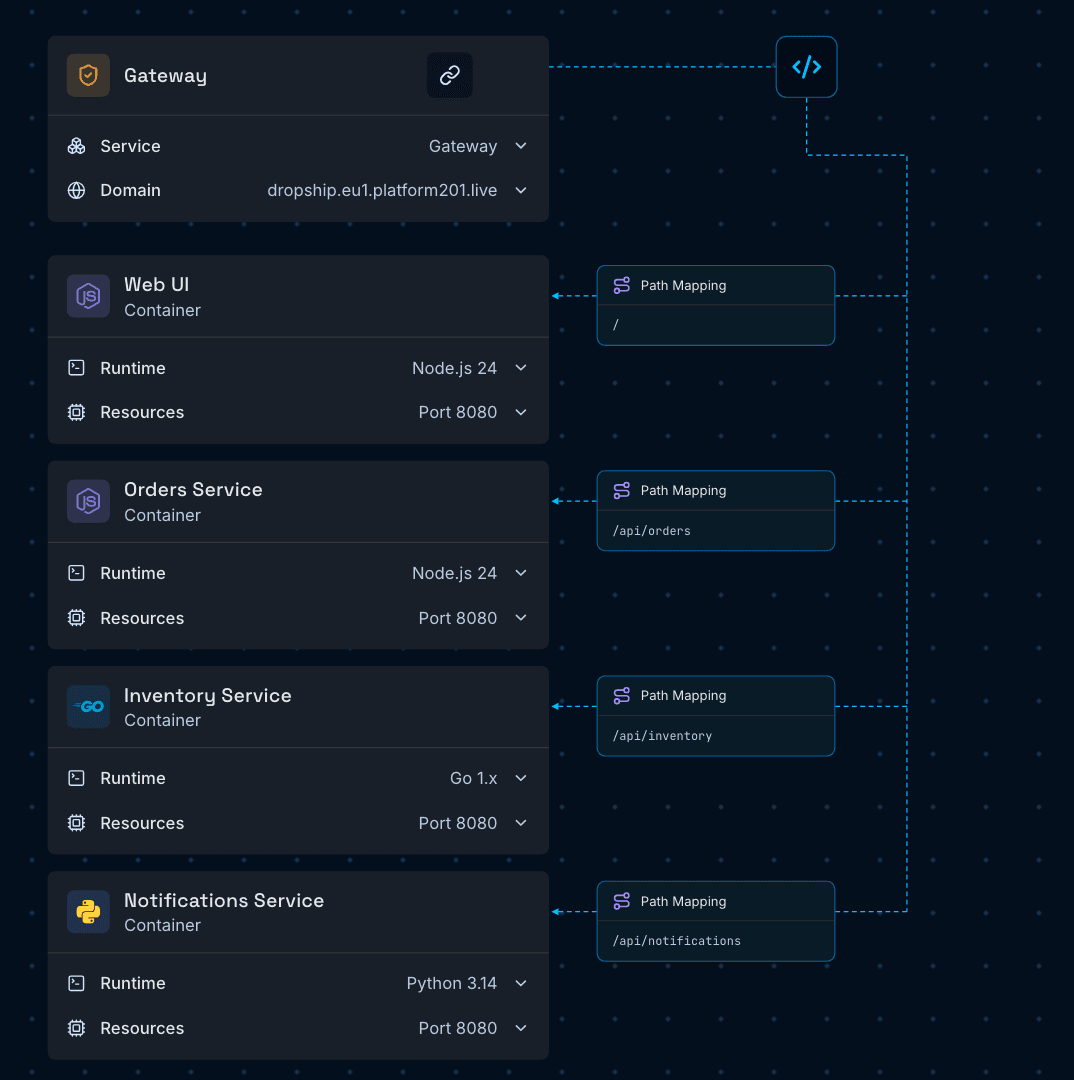The width and height of the screenshot is (1074, 1080).
Task: Select the Web UI container title
Action: [156, 284]
